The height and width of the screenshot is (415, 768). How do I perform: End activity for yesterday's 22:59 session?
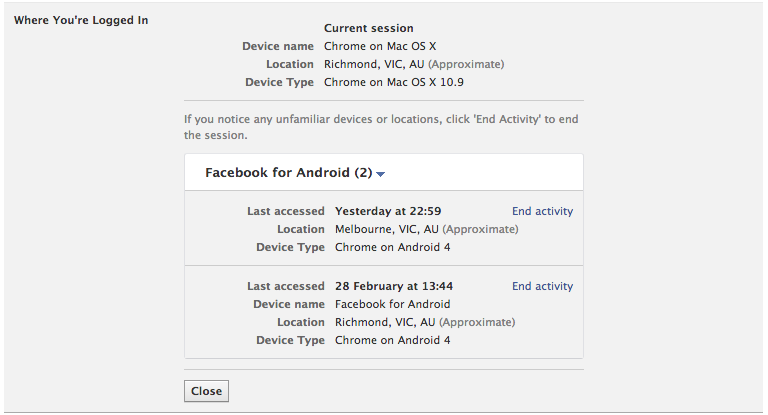pyautogui.click(x=542, y=211)
